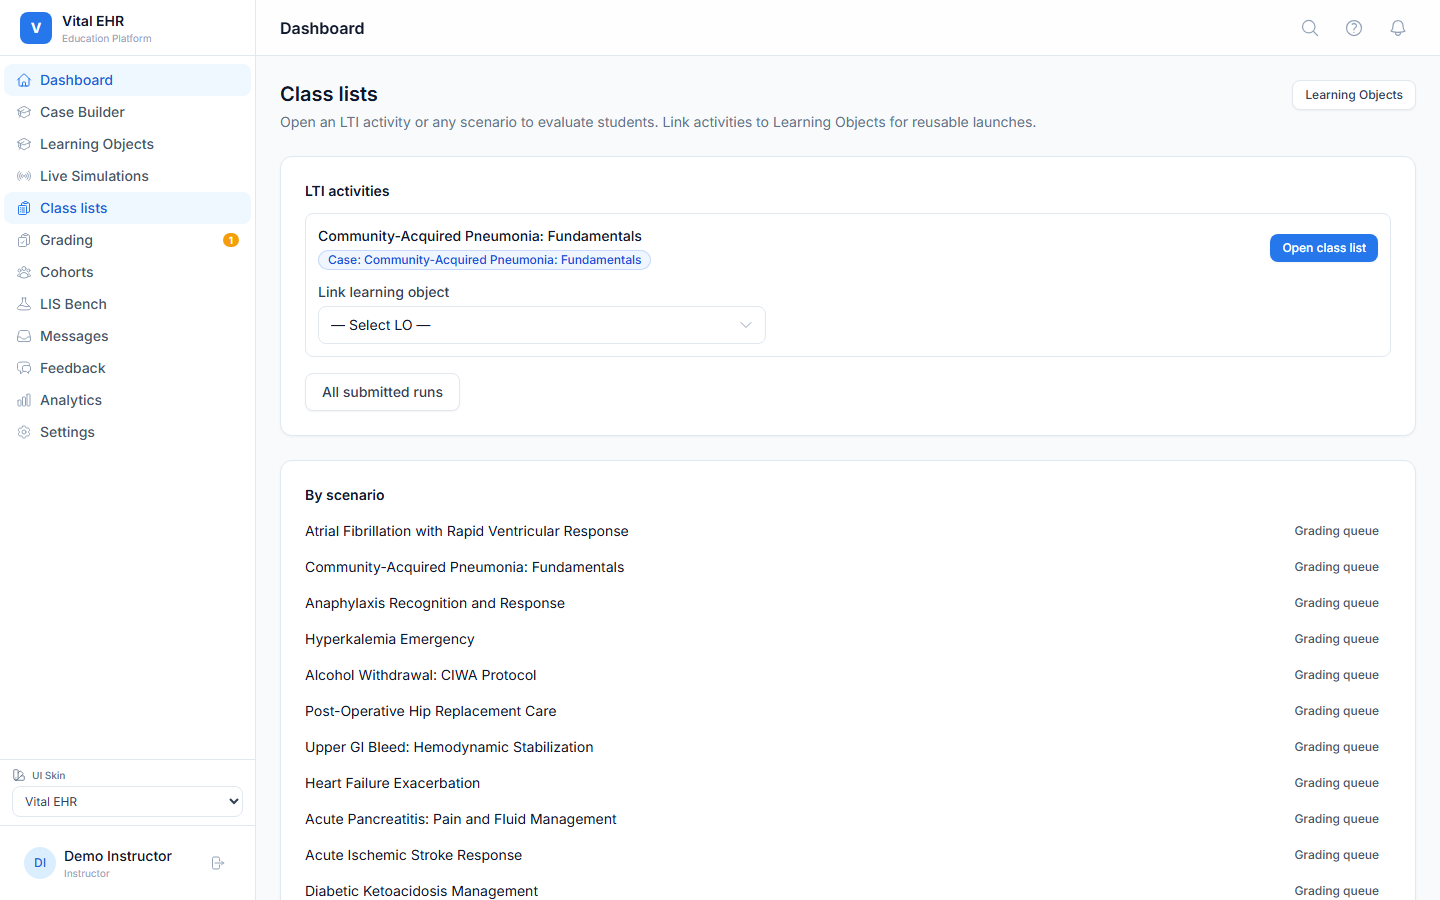The width and height of the screenshot is (1440, 900).
Task: Click Acute Ischemic Stroke Response text
Action: tap(414, 855)
